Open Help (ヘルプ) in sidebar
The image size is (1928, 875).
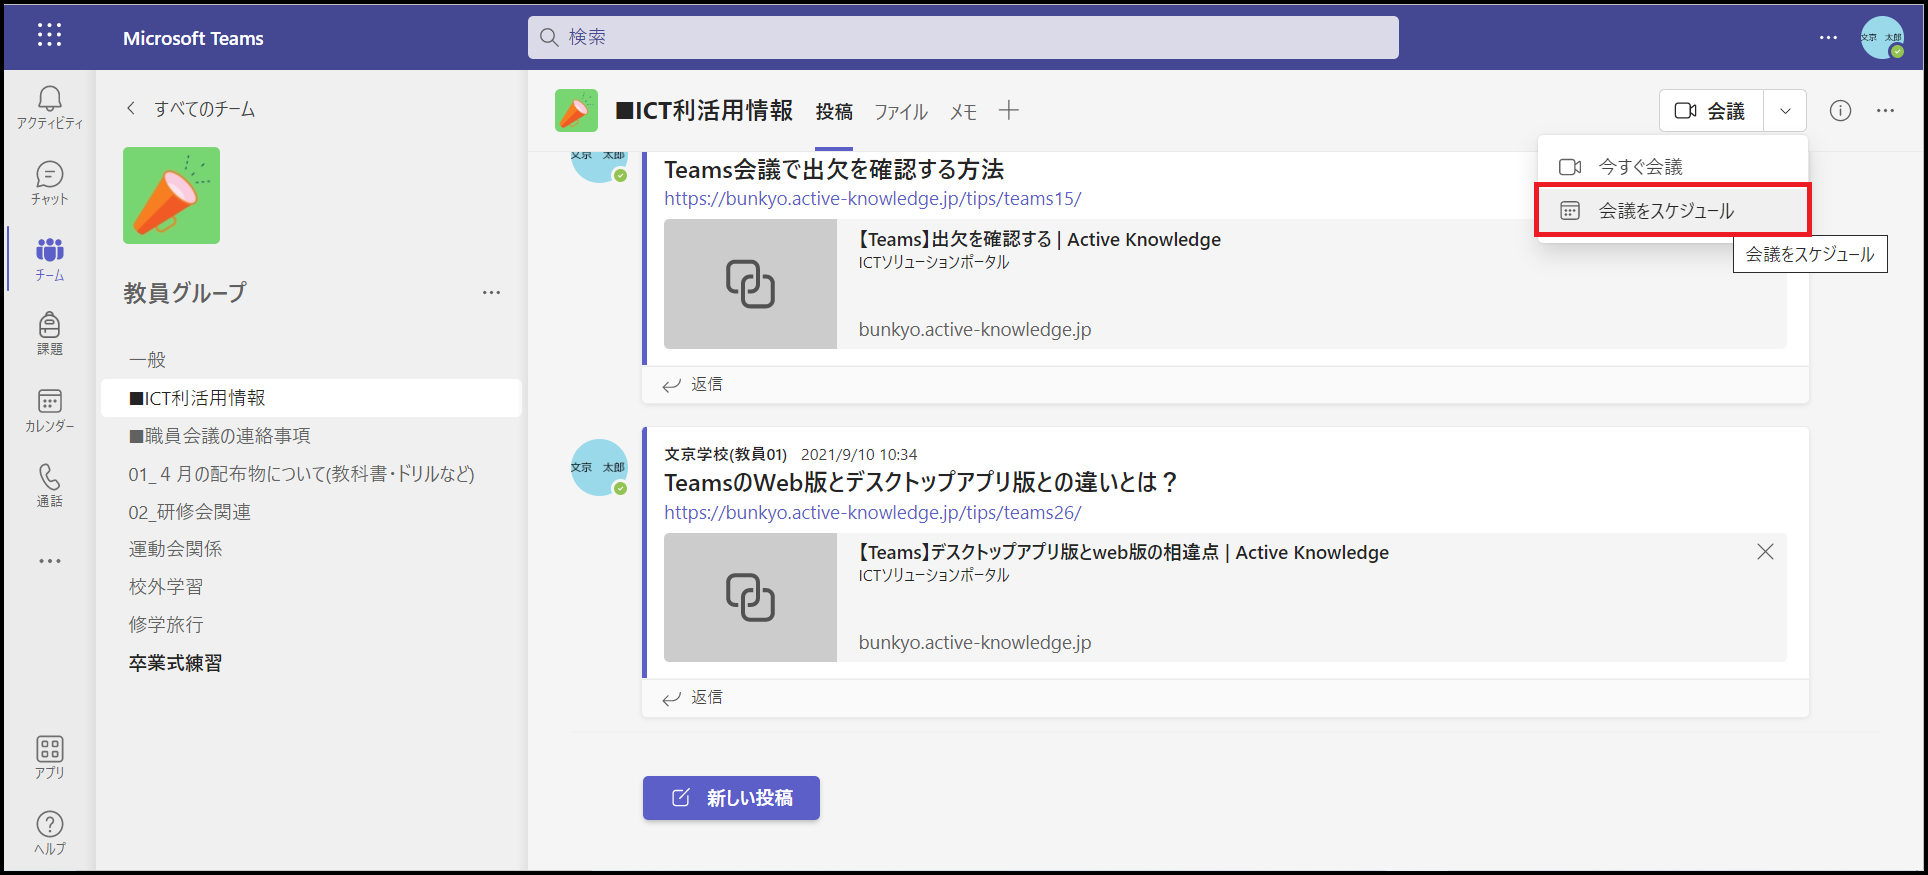coord(49,832)
